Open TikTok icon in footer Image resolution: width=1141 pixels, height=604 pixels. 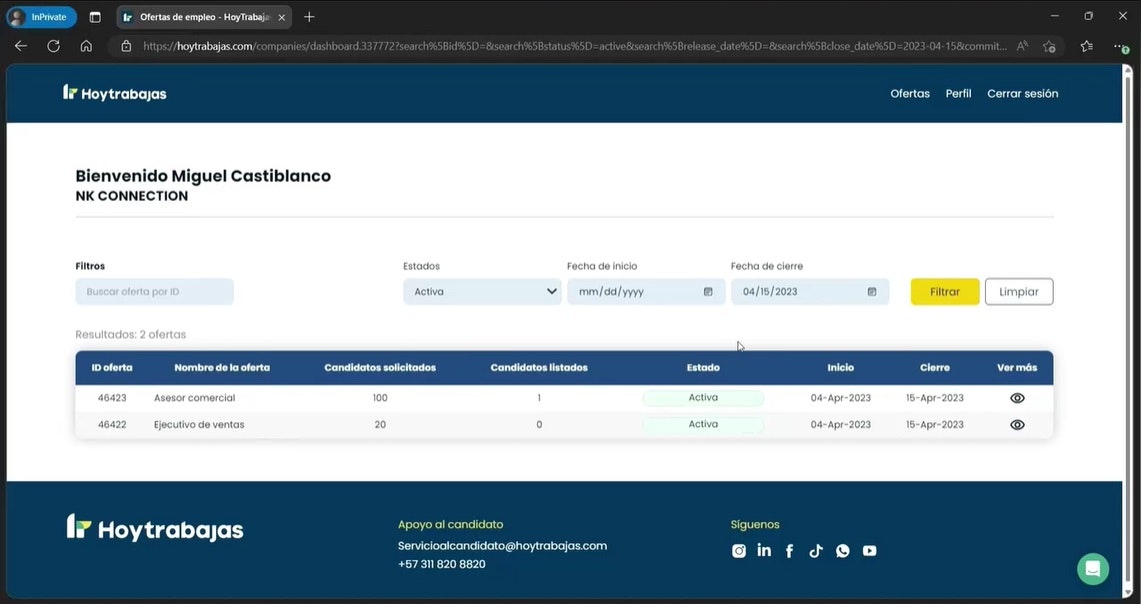(816, 551)
